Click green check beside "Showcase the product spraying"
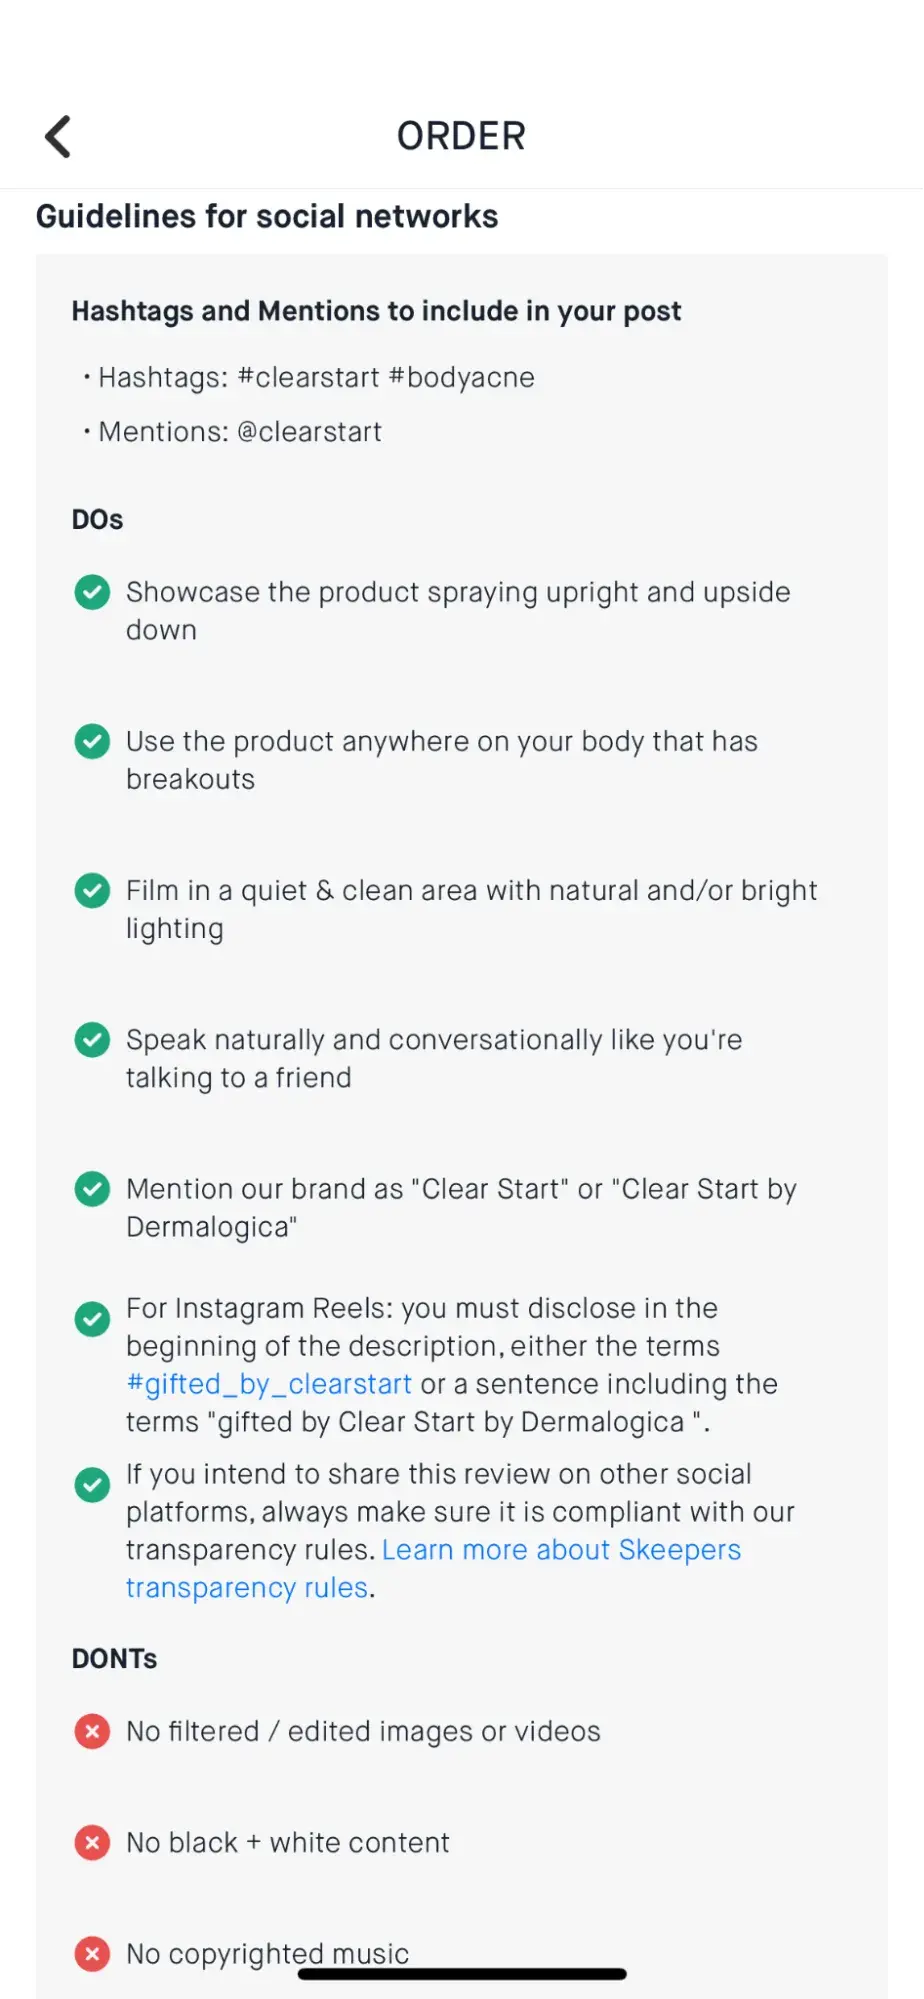This screenshot has height=1999, width=924. tap(93, 592)
